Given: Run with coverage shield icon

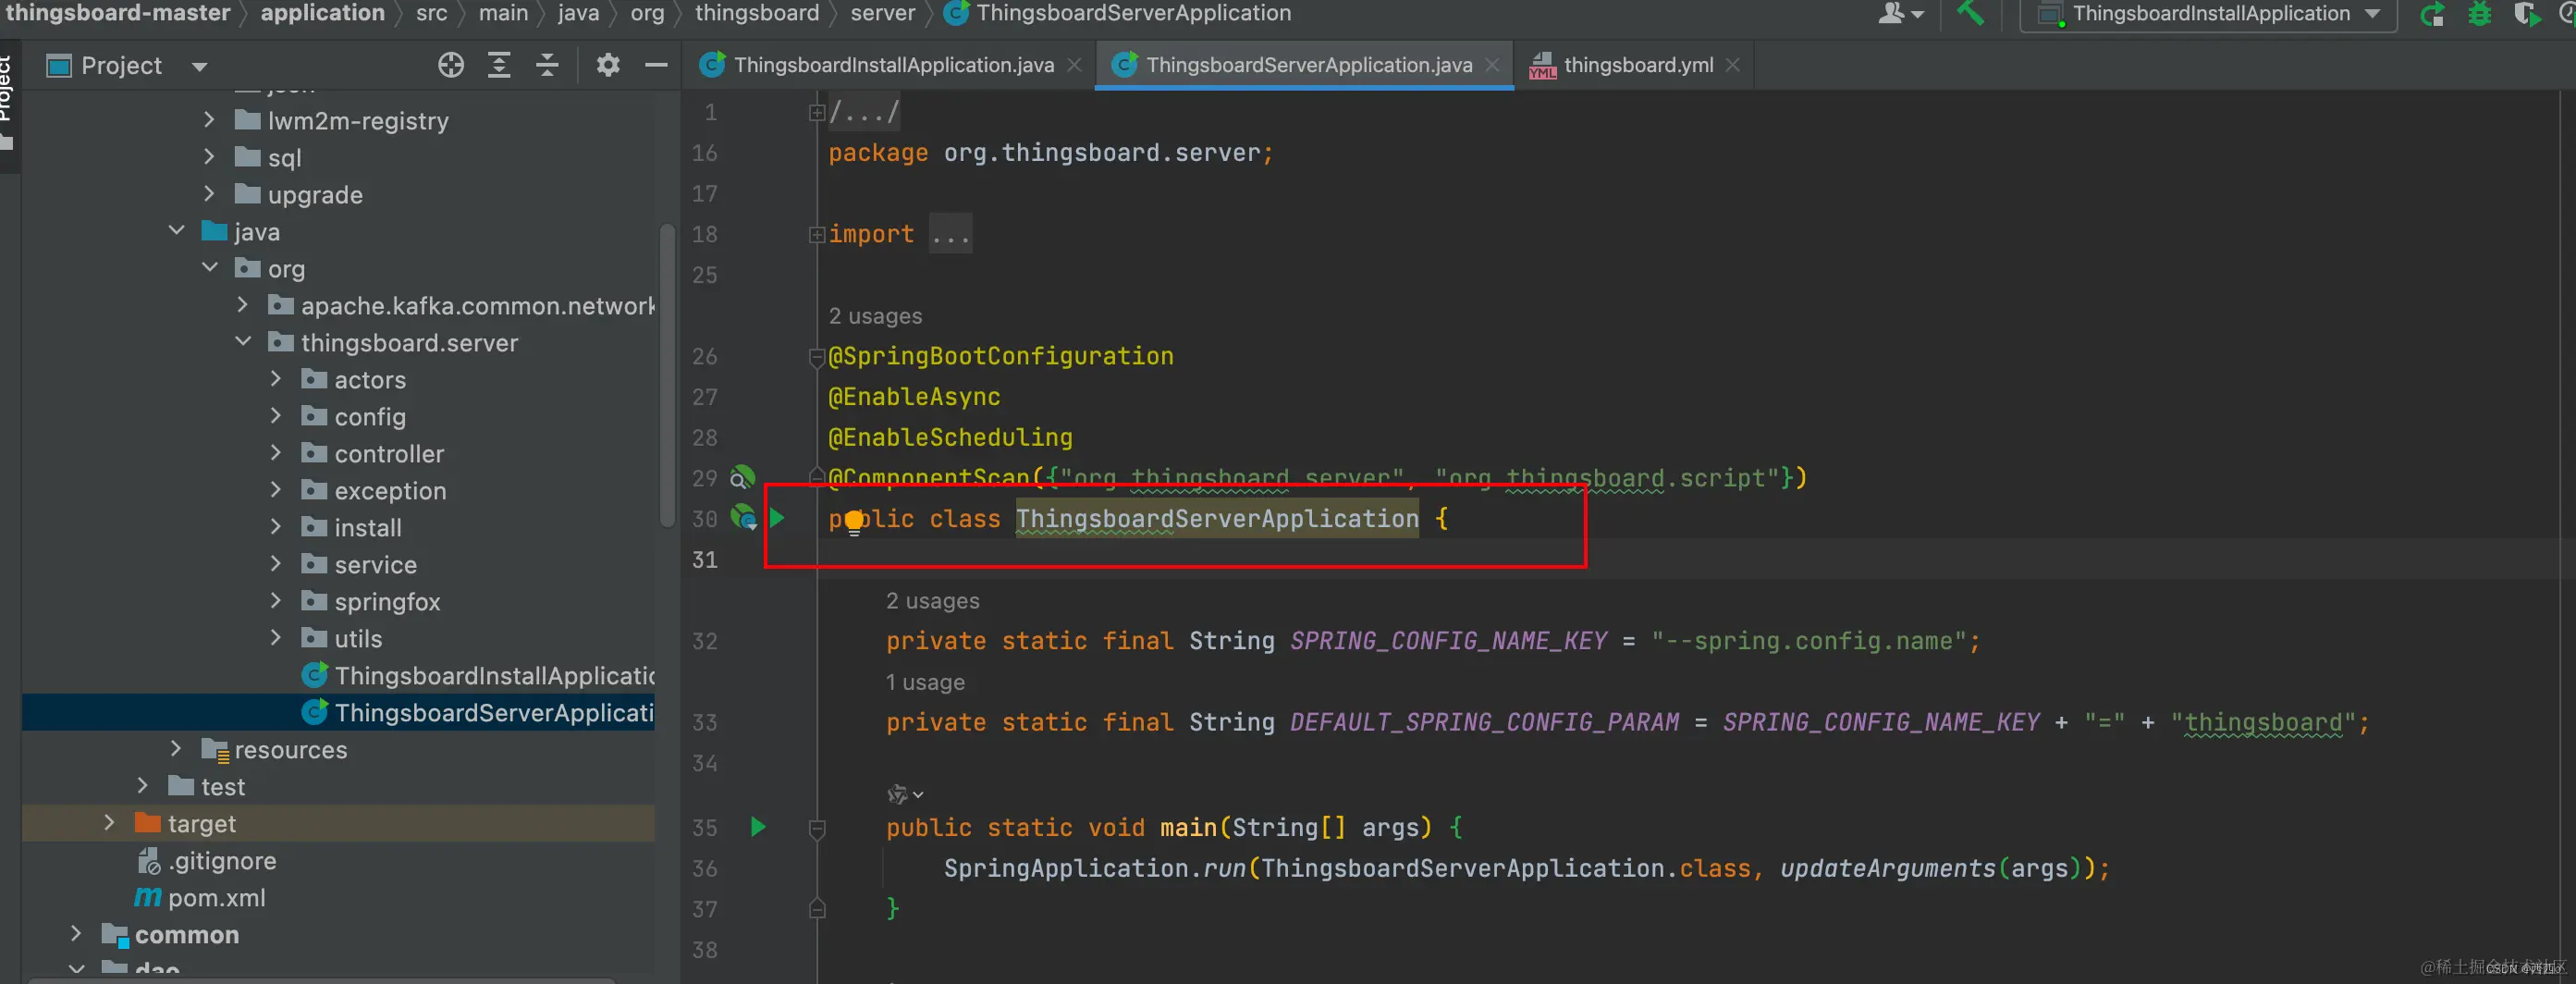Looking at the screenshot, I should [x=2526, y=14].
